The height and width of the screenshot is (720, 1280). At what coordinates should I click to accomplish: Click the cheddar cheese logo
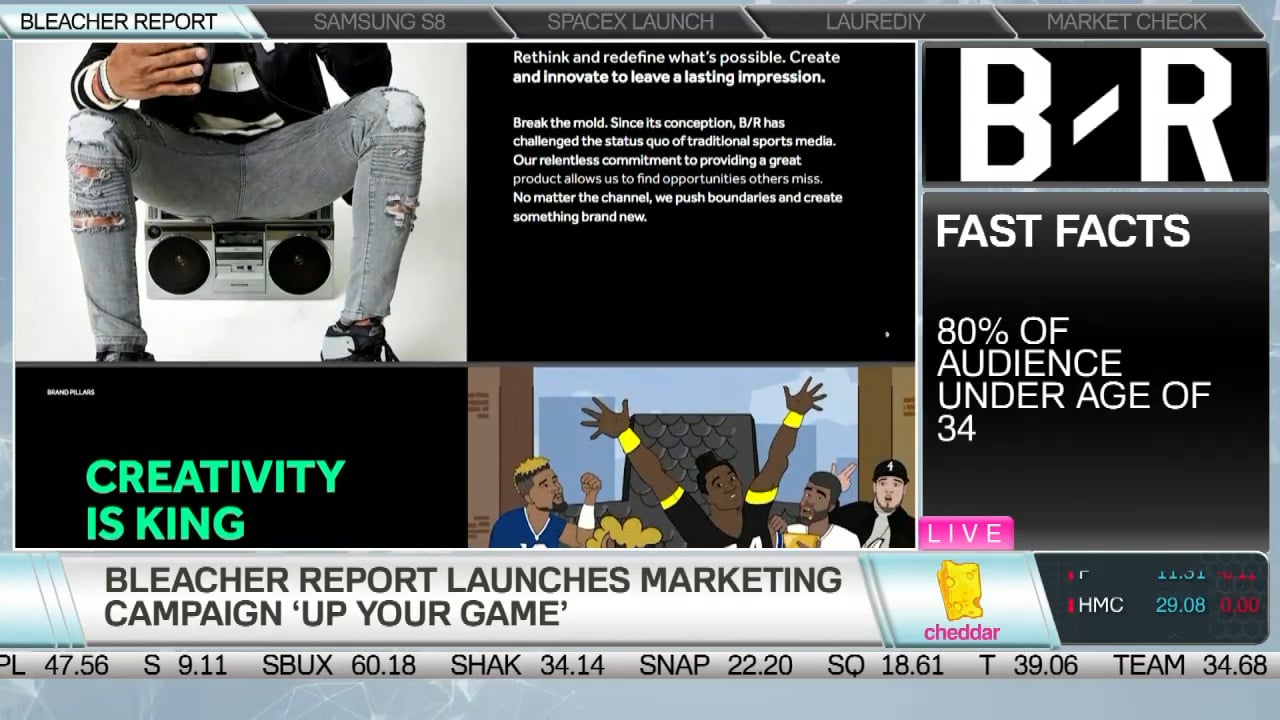tap(961, 600)
